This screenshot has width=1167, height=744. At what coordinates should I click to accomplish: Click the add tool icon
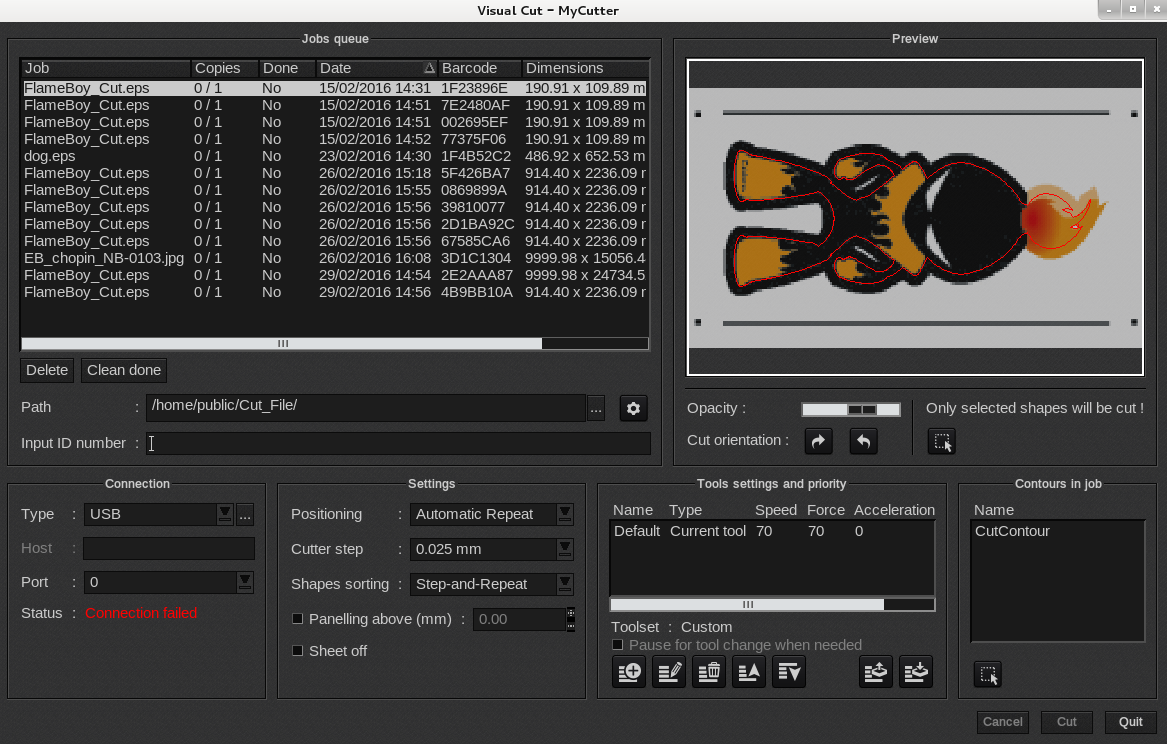click(x=629, y=672)
